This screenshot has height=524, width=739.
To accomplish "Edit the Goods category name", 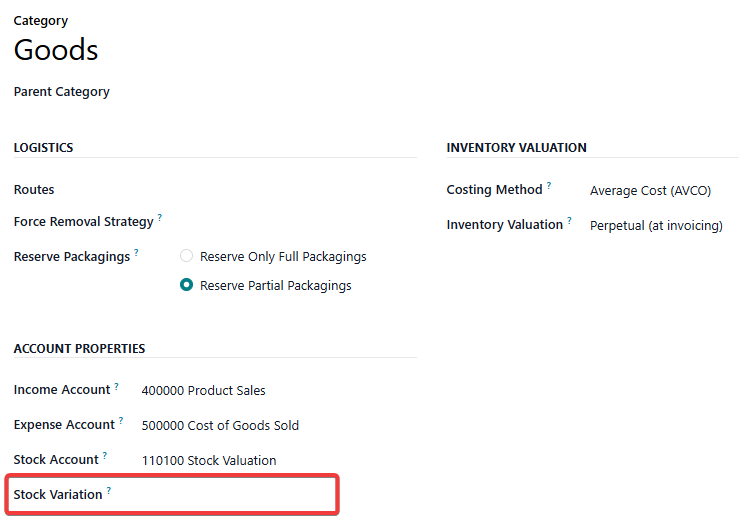I will click(x=56, y=50).
